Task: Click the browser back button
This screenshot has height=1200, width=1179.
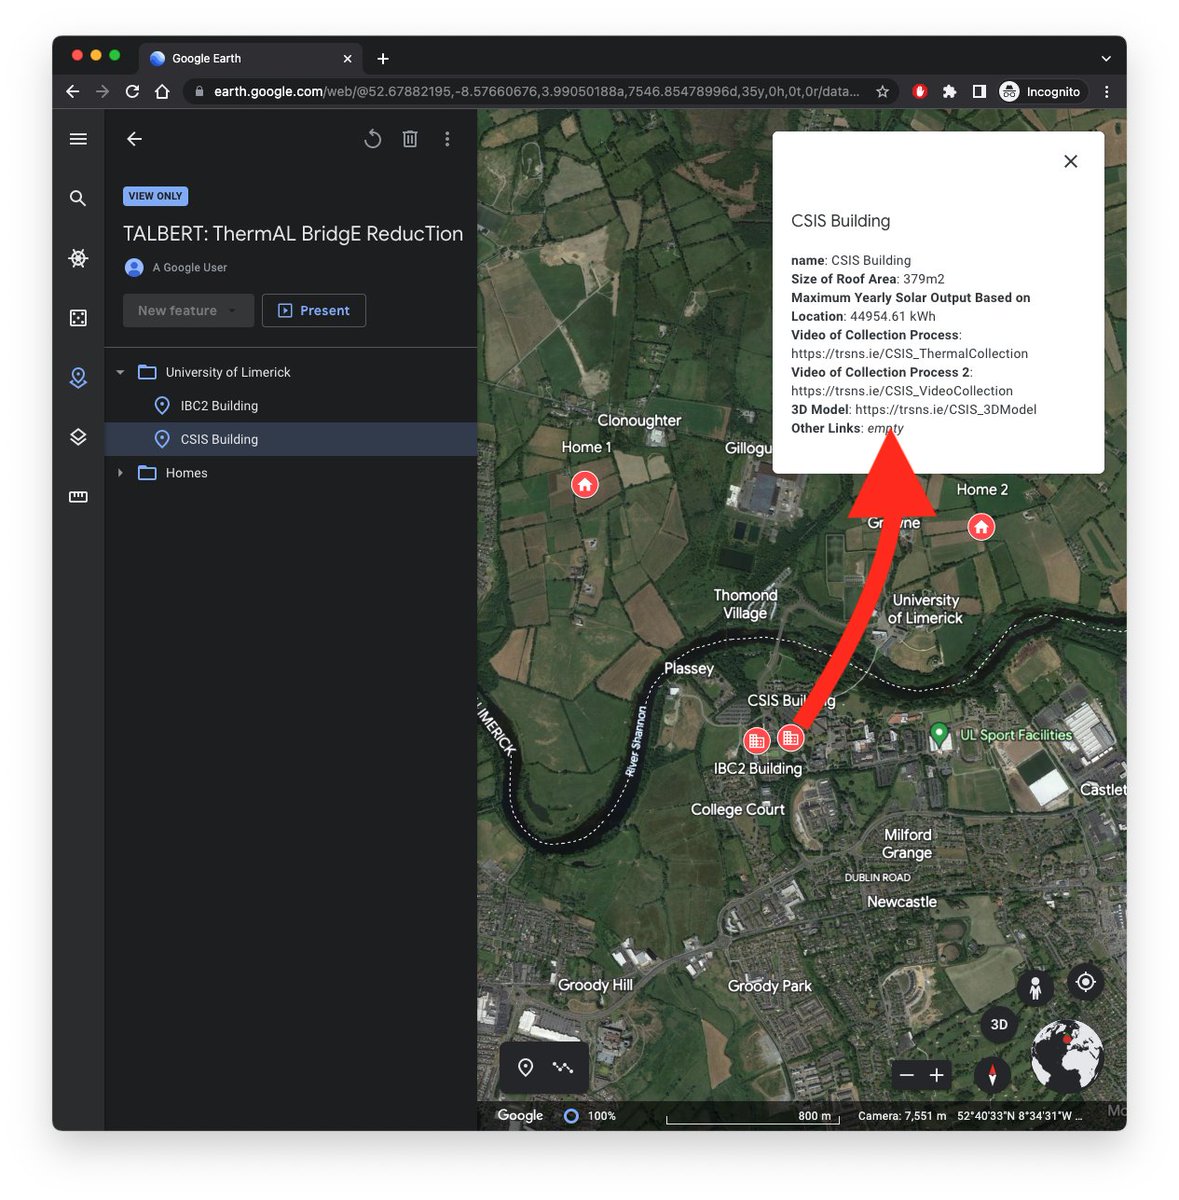Action: 72,91
